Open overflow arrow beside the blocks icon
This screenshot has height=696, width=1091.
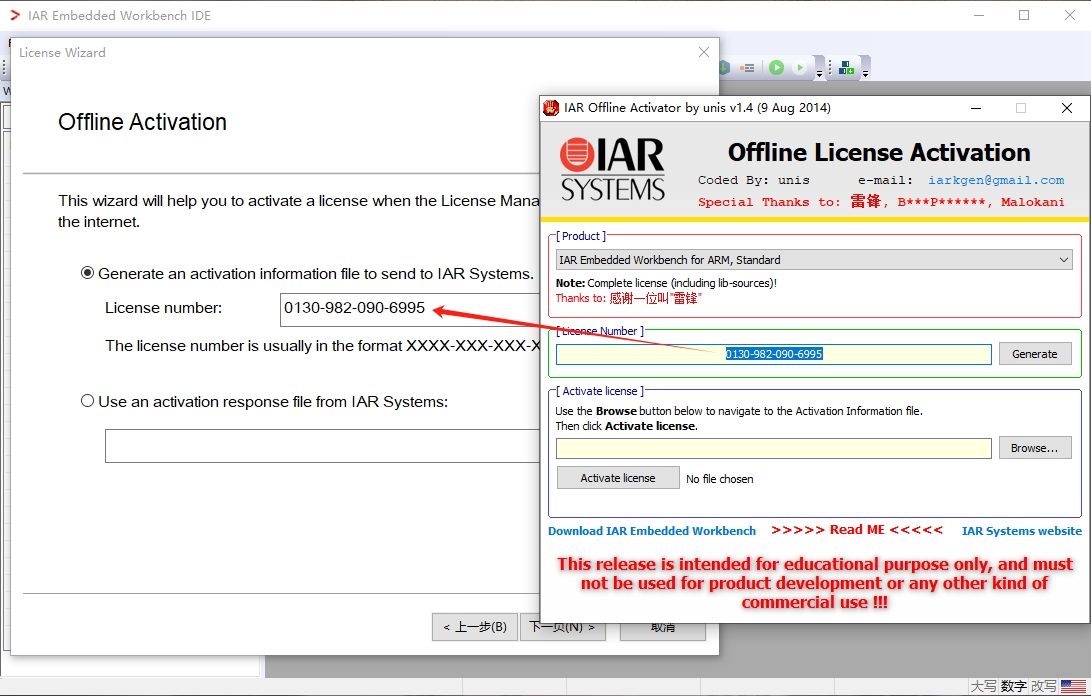coord(865,73)
